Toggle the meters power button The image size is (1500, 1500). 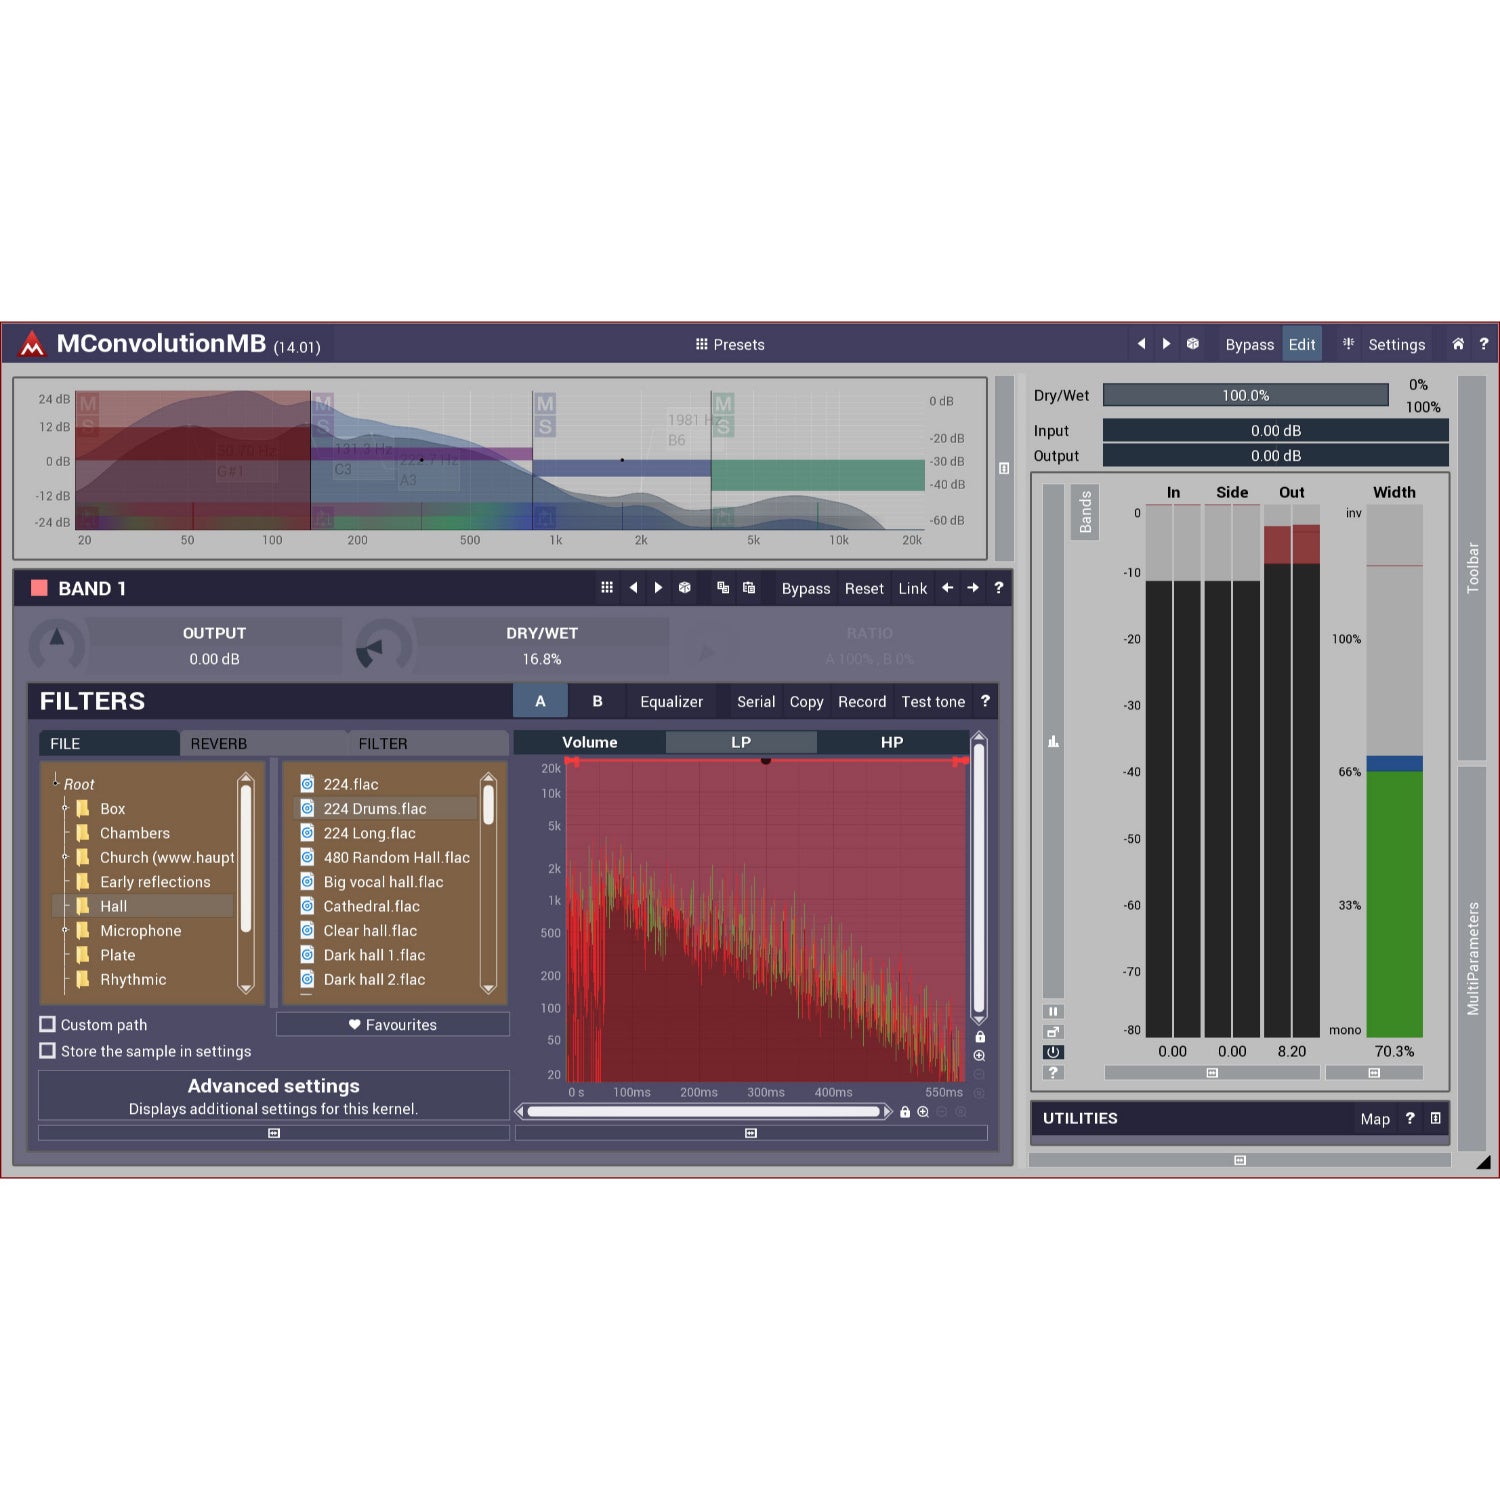1053,1052
